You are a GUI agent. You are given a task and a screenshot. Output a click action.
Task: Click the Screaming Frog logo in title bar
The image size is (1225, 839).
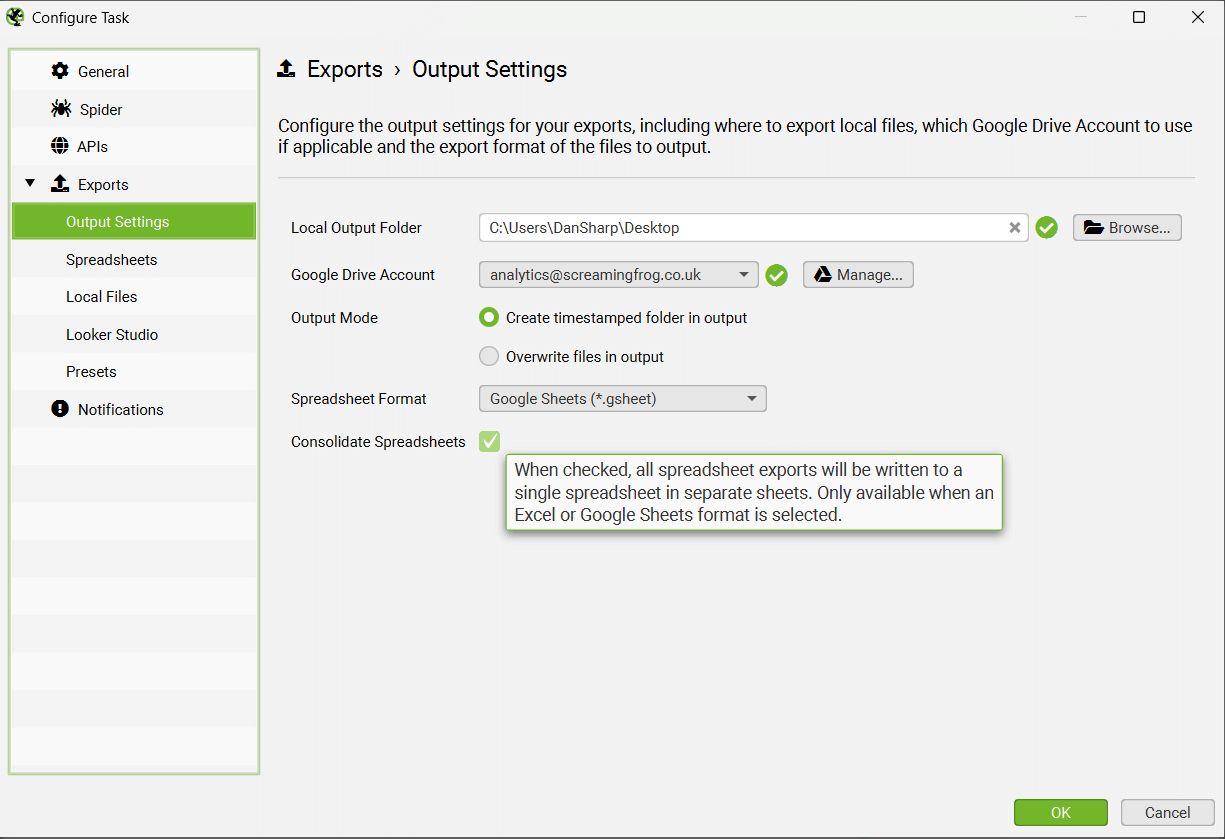tap(15, 17)
